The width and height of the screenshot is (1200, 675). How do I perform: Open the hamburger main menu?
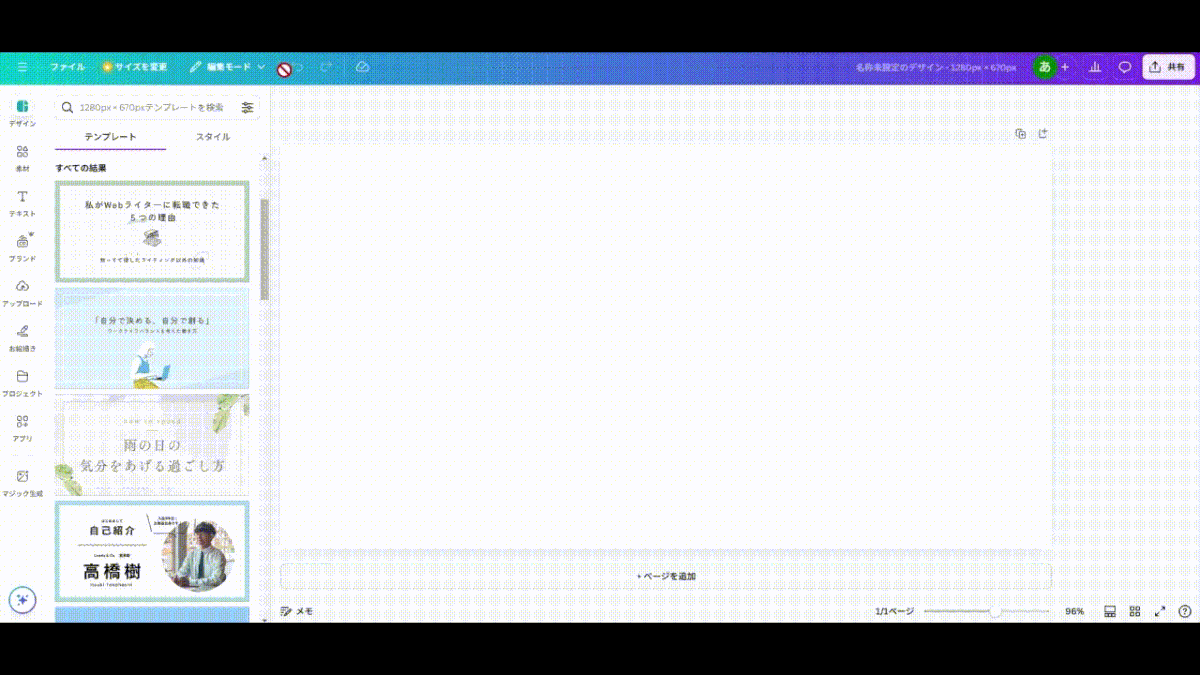[22, 67]
